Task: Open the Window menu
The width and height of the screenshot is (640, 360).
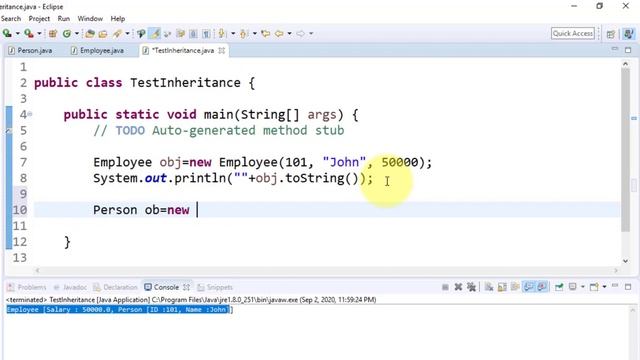Action: pos(90,19)
